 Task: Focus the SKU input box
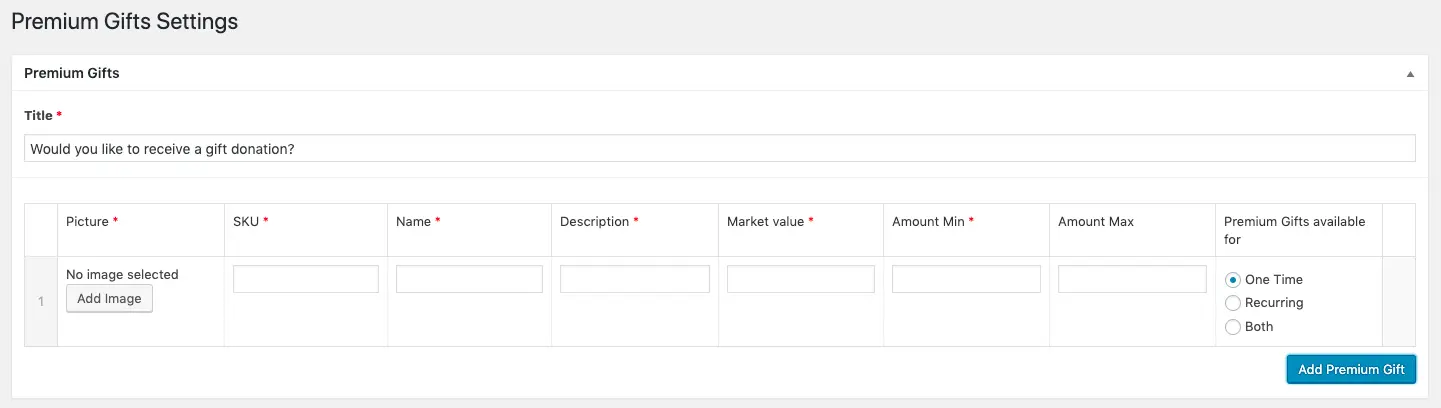(x=306, y=279)
